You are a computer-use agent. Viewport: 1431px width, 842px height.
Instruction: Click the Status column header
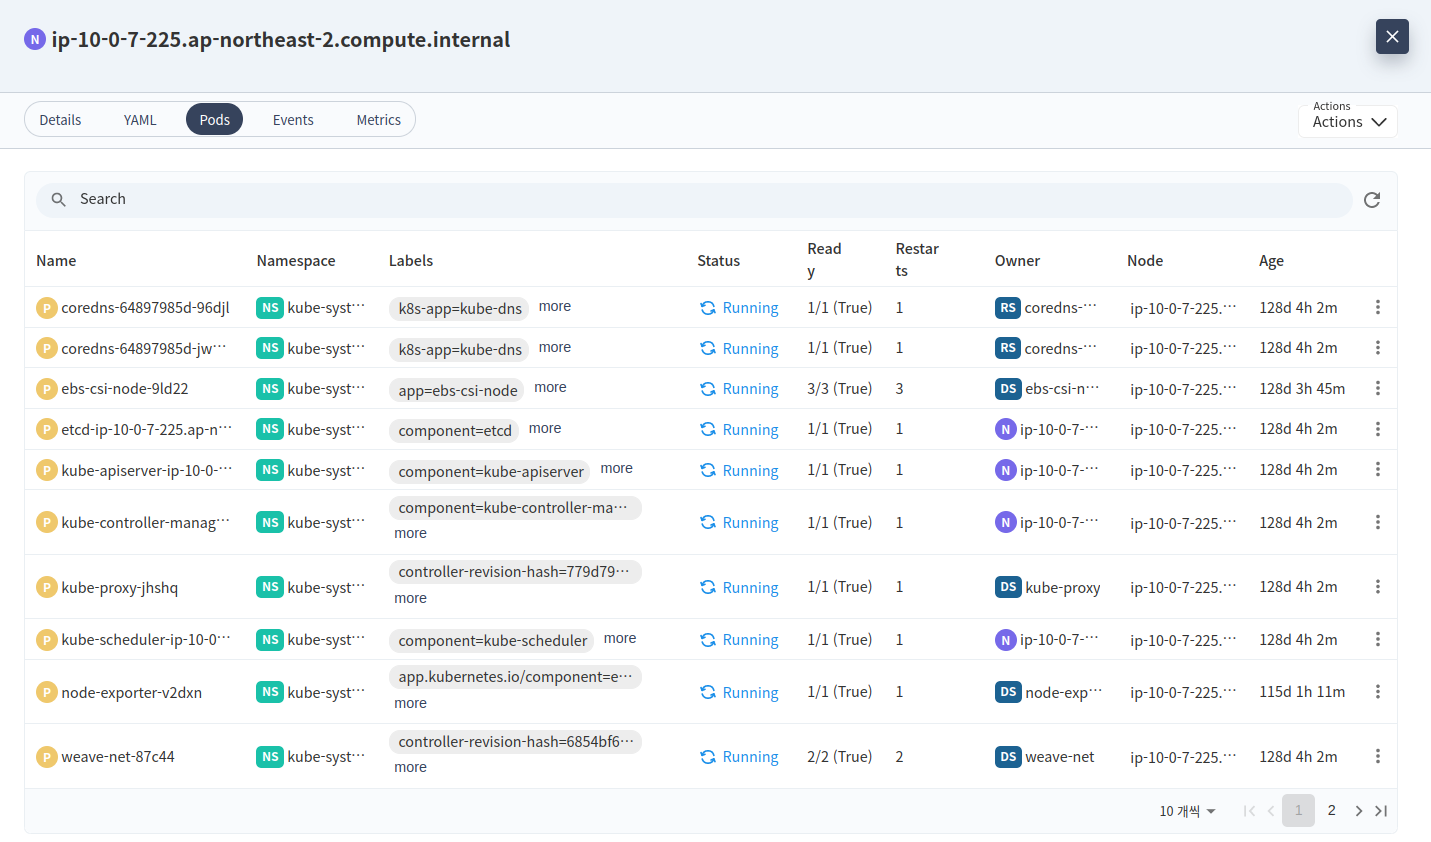click(x=718, y=261)
